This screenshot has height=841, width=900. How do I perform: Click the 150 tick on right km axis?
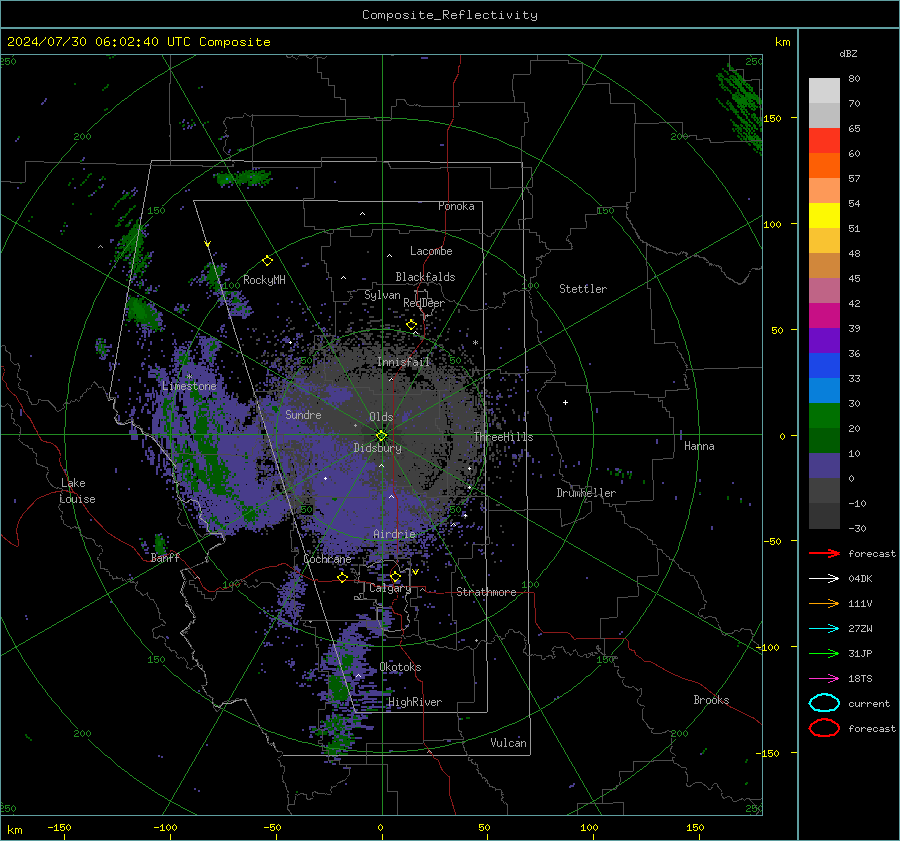[x=772, y=118]
